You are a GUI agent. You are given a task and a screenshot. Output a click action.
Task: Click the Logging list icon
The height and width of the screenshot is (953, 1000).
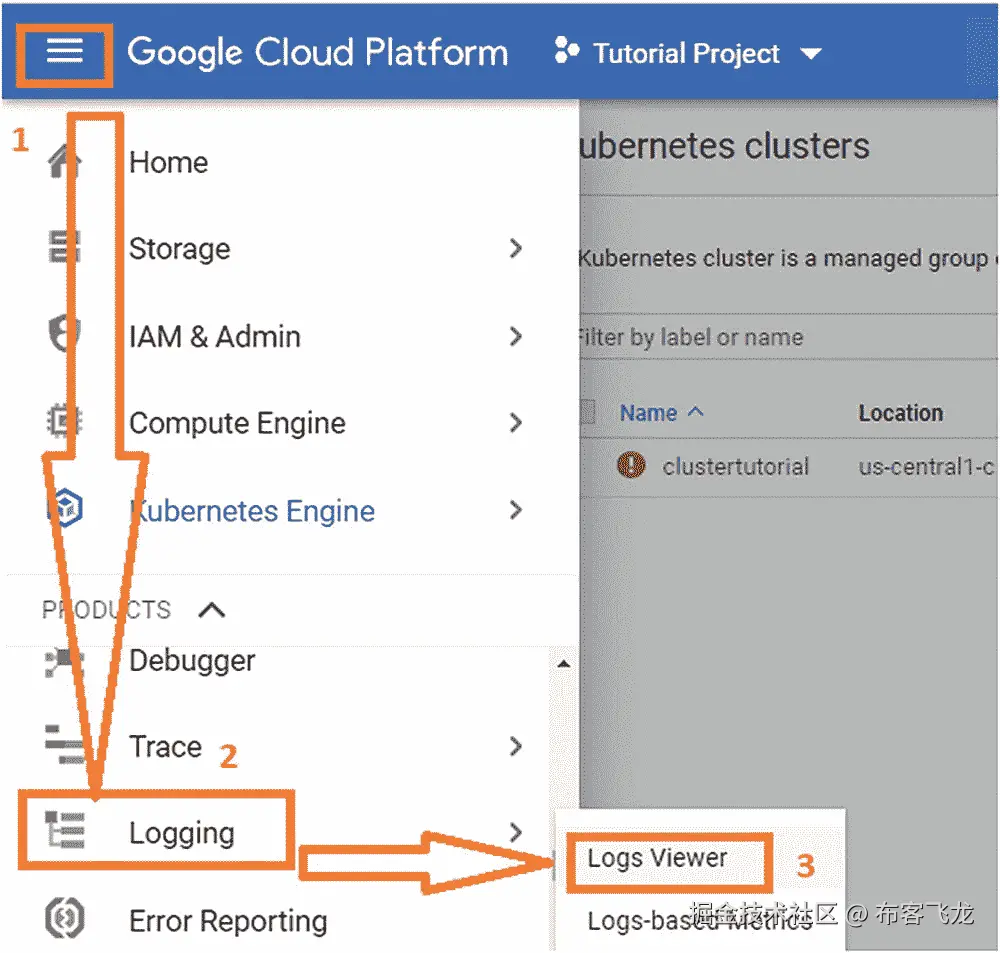pos(64,831)
